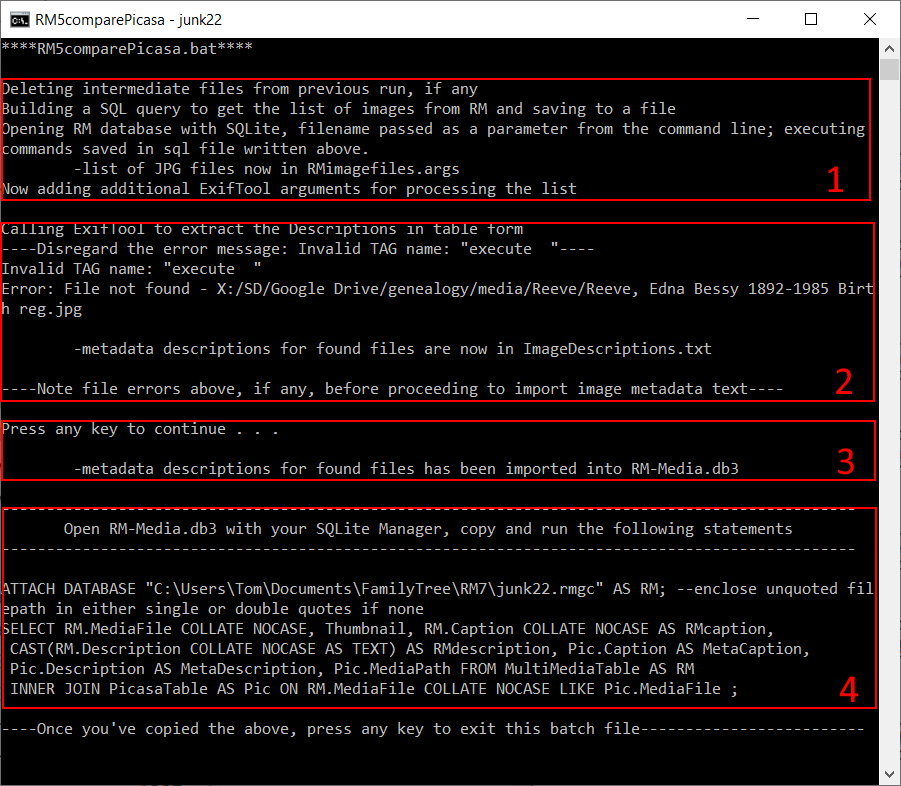
Task: Click line 'Calling ExifTool to extract the Descriptions'
Action: [x=262, y=229]
